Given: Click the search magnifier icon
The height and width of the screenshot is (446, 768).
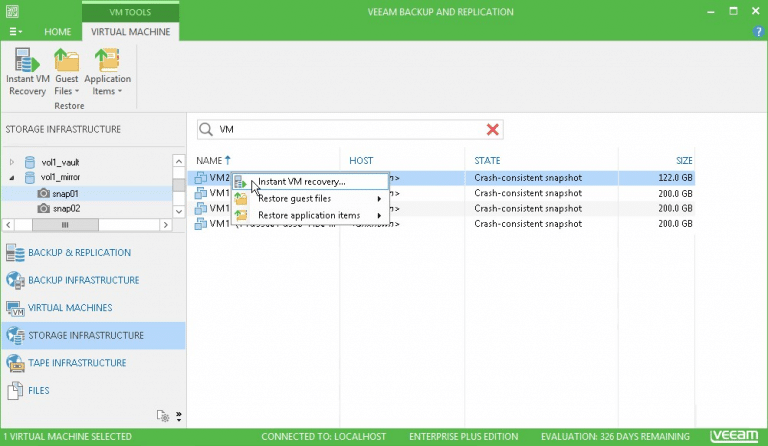Looking at the screenshot, I should (206, 129).
